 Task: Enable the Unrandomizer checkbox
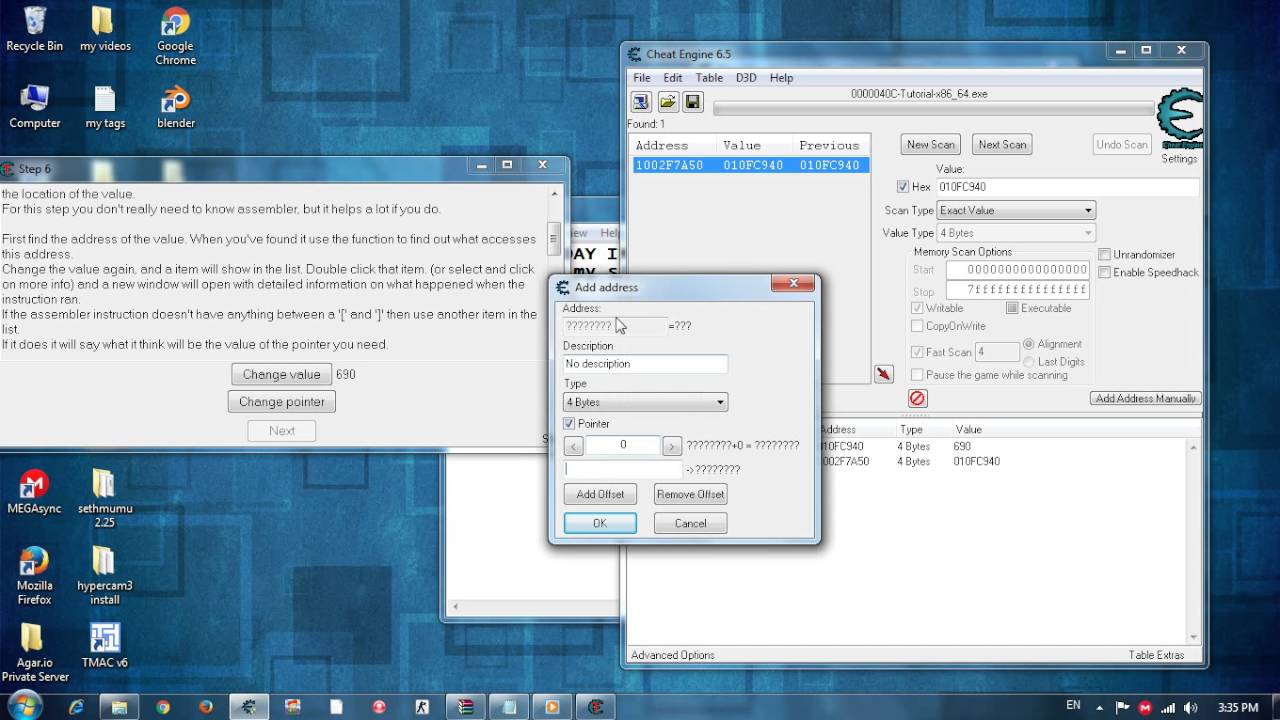click(1105, 255)
